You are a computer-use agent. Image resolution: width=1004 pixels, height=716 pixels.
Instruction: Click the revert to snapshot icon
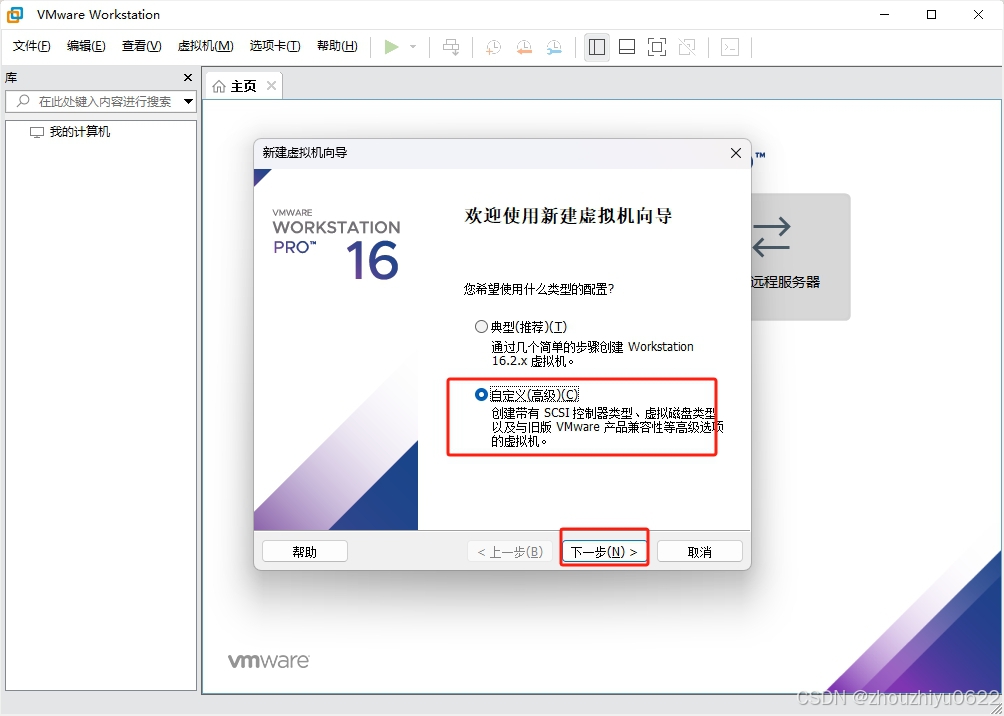point(524,47)
